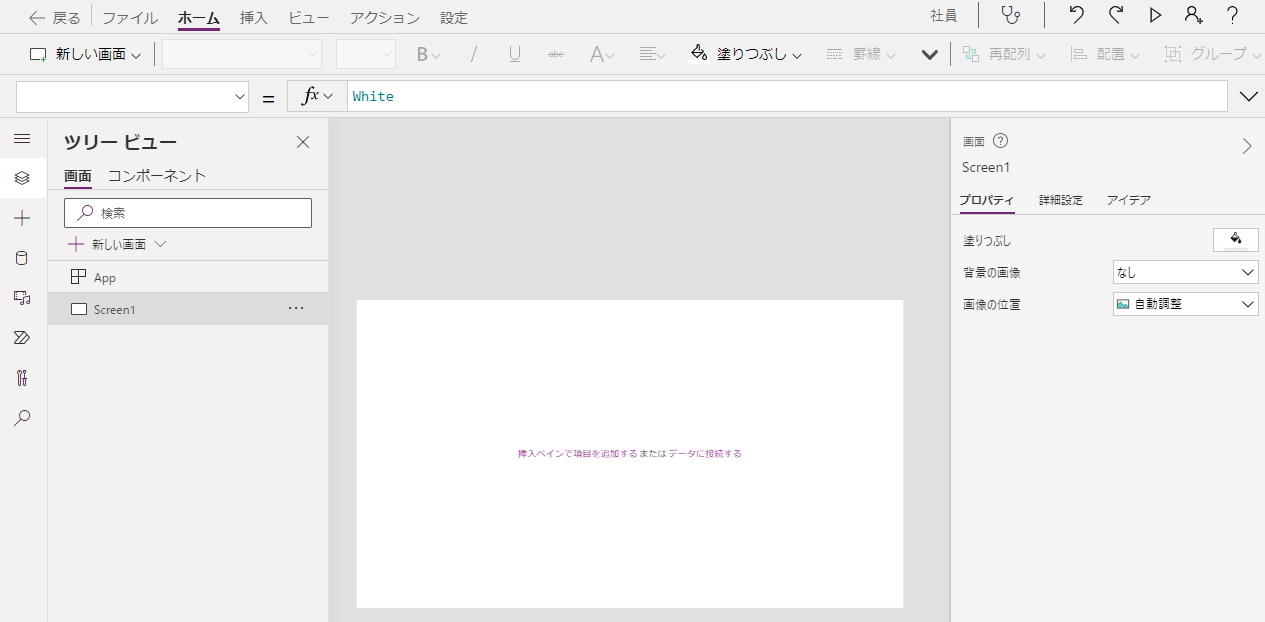
Task: Open the Power Automate panel
Action: pyautogui.click(x=22, y=337)
